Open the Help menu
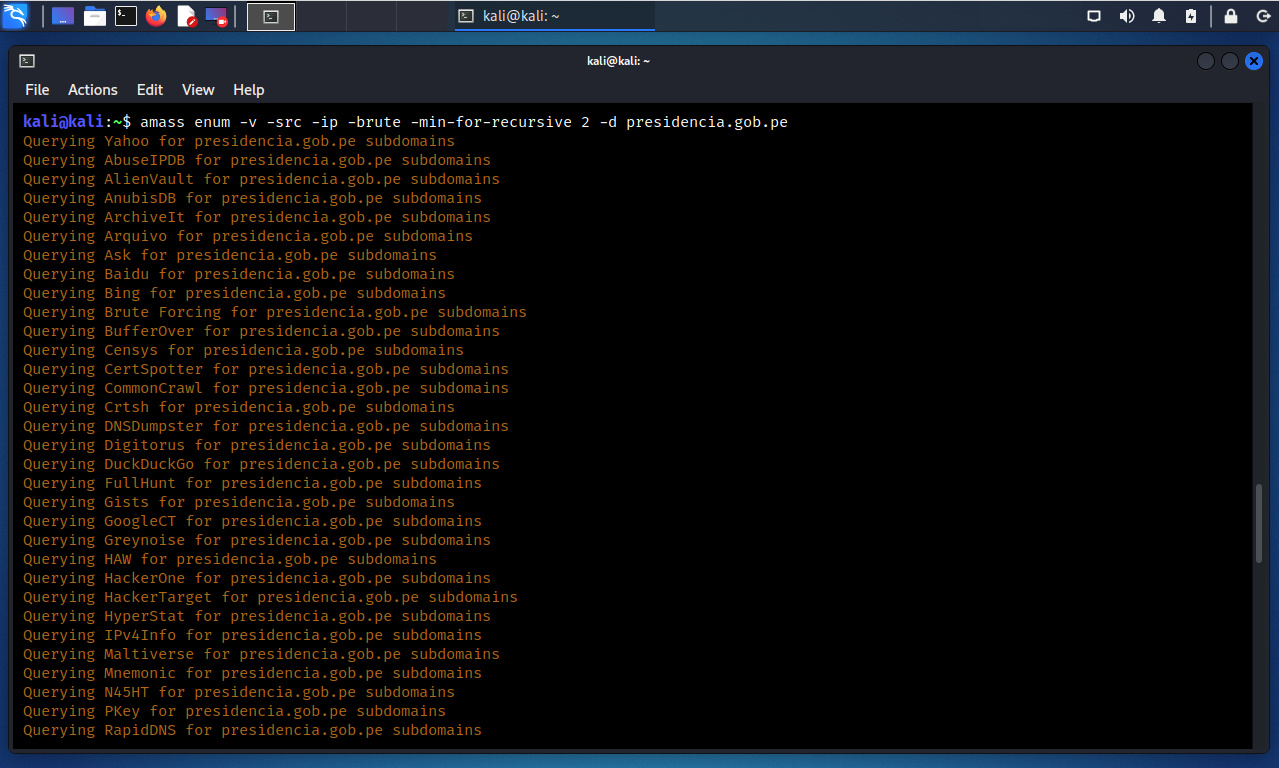Screen dimensions: 1279x768 tap(249, 90)
